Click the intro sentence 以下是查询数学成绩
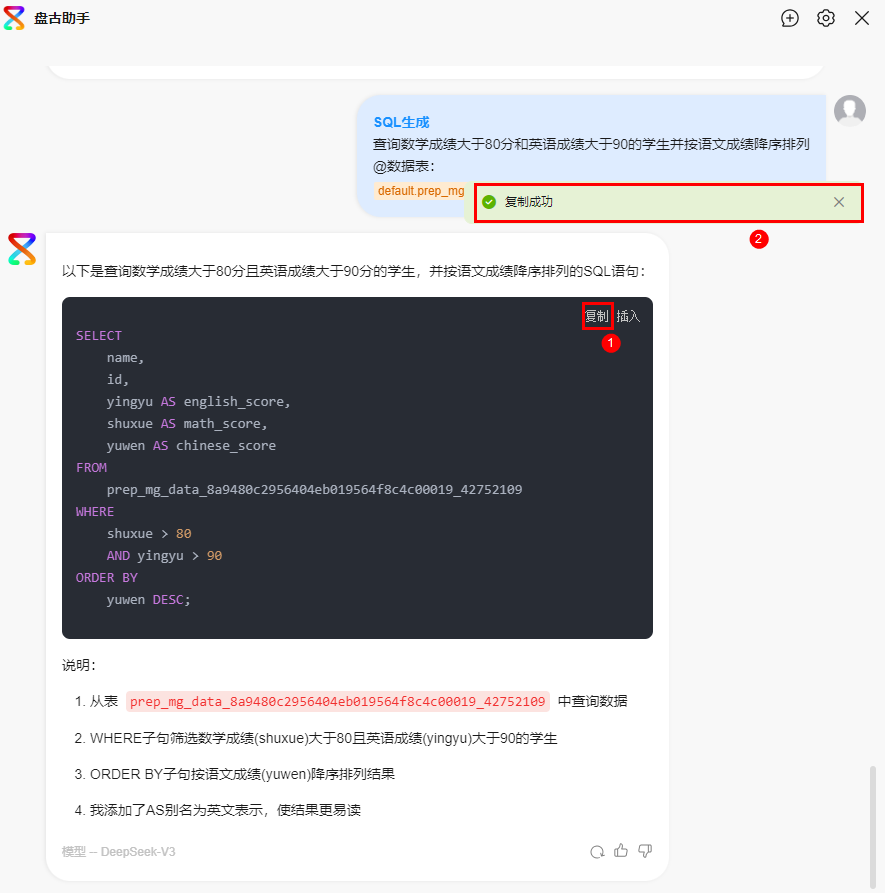The width and height of the screenshot is (885, 893). (354, 272)
